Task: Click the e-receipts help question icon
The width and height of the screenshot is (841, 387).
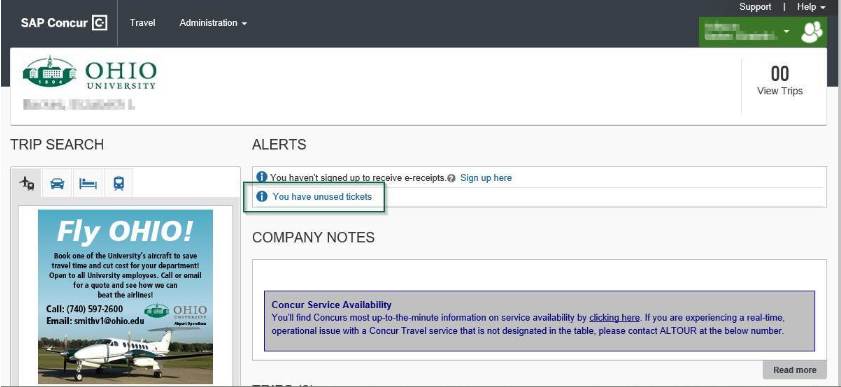Action: click(452, 178)
